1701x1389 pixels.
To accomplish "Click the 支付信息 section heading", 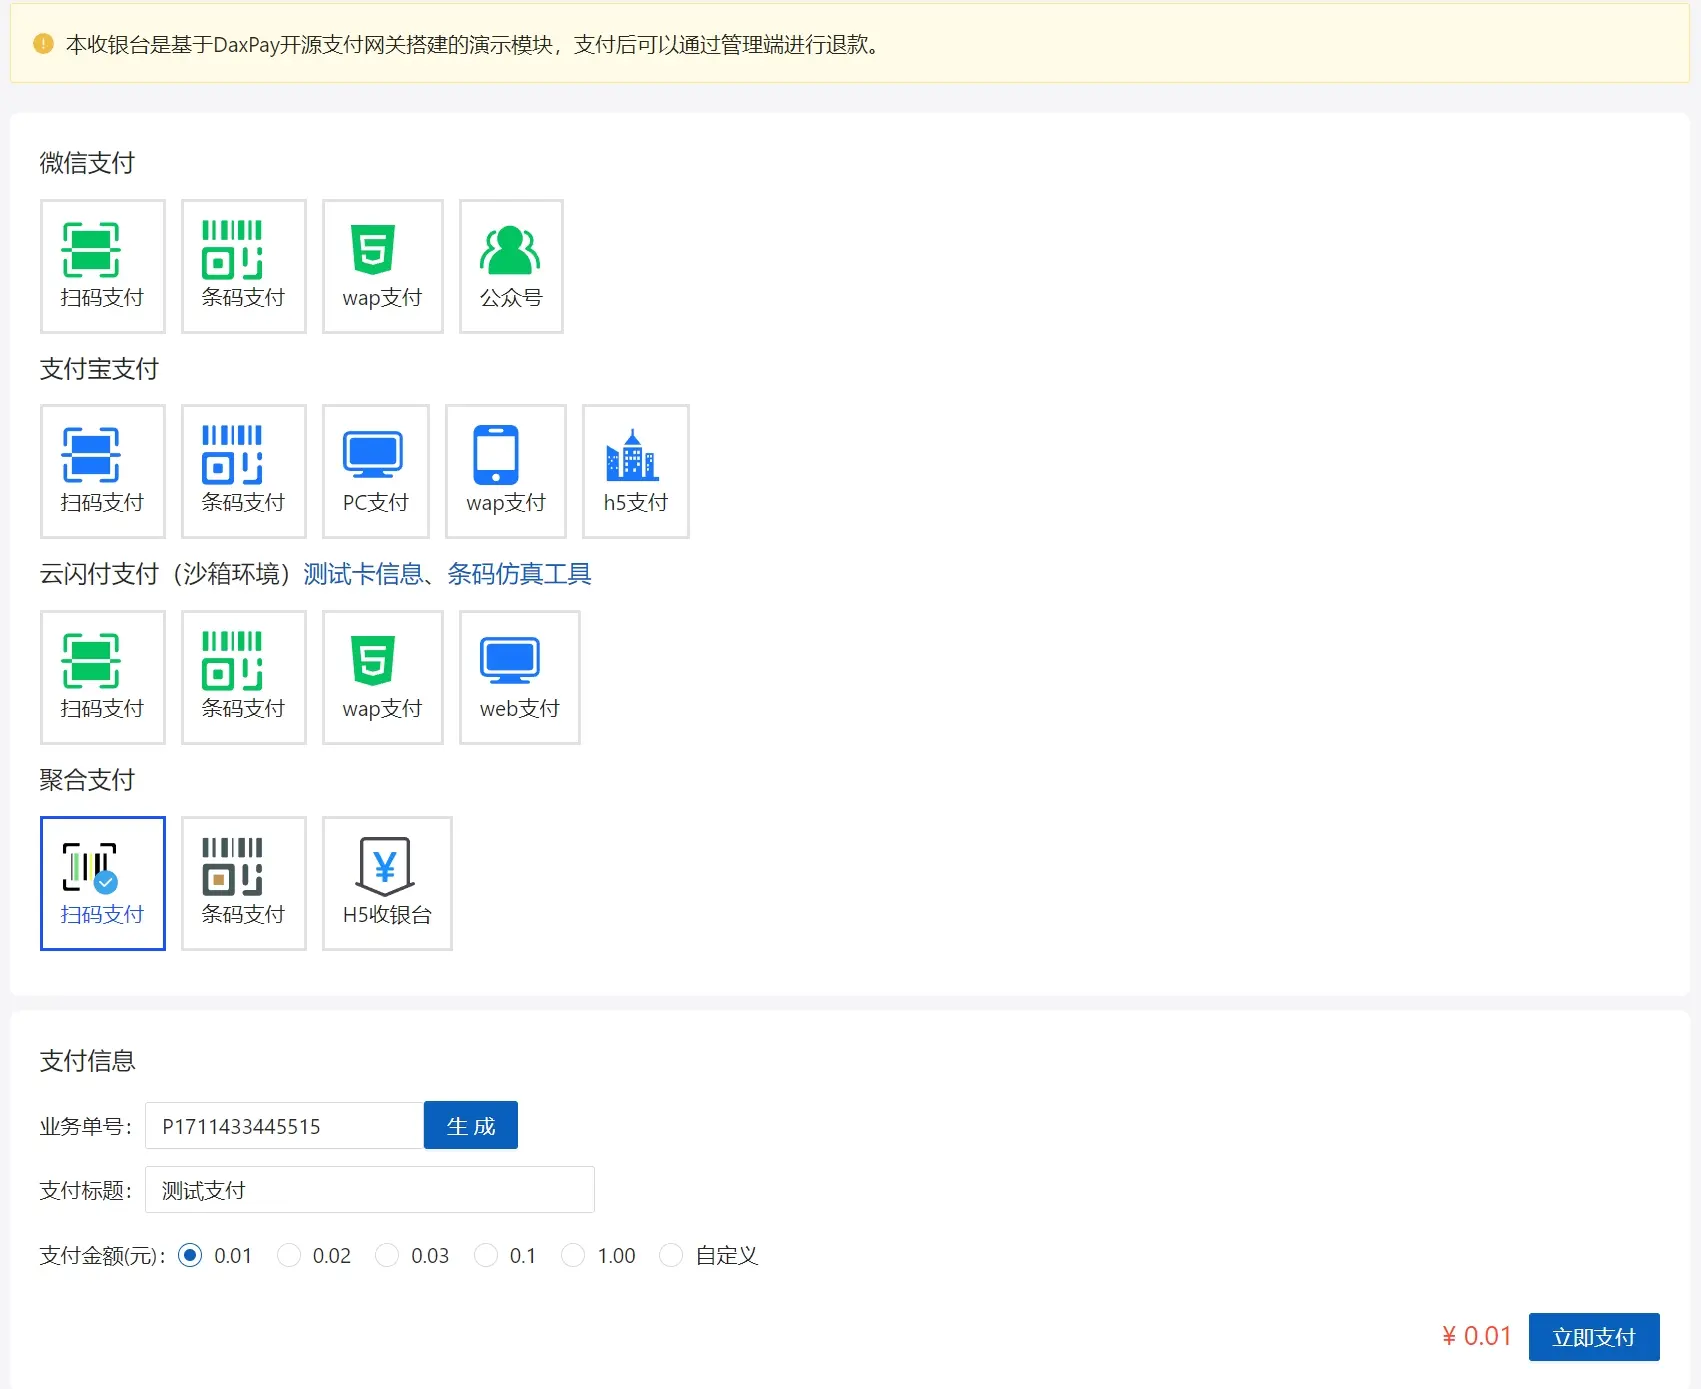I will point(87,1061).
